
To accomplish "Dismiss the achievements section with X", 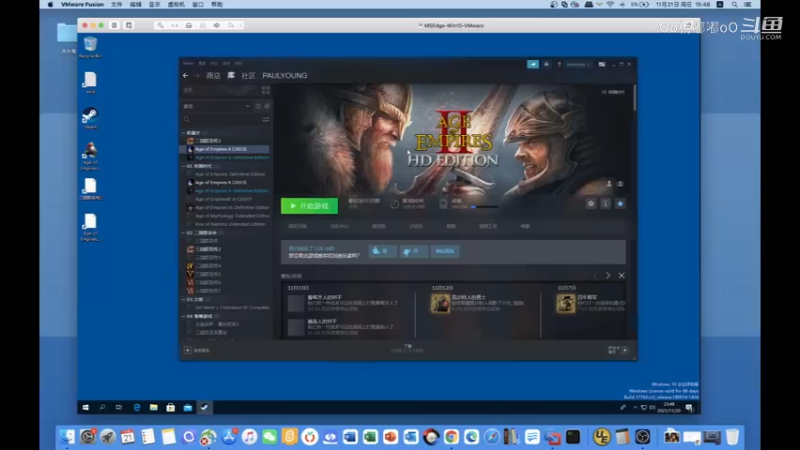I will [621, 276].
